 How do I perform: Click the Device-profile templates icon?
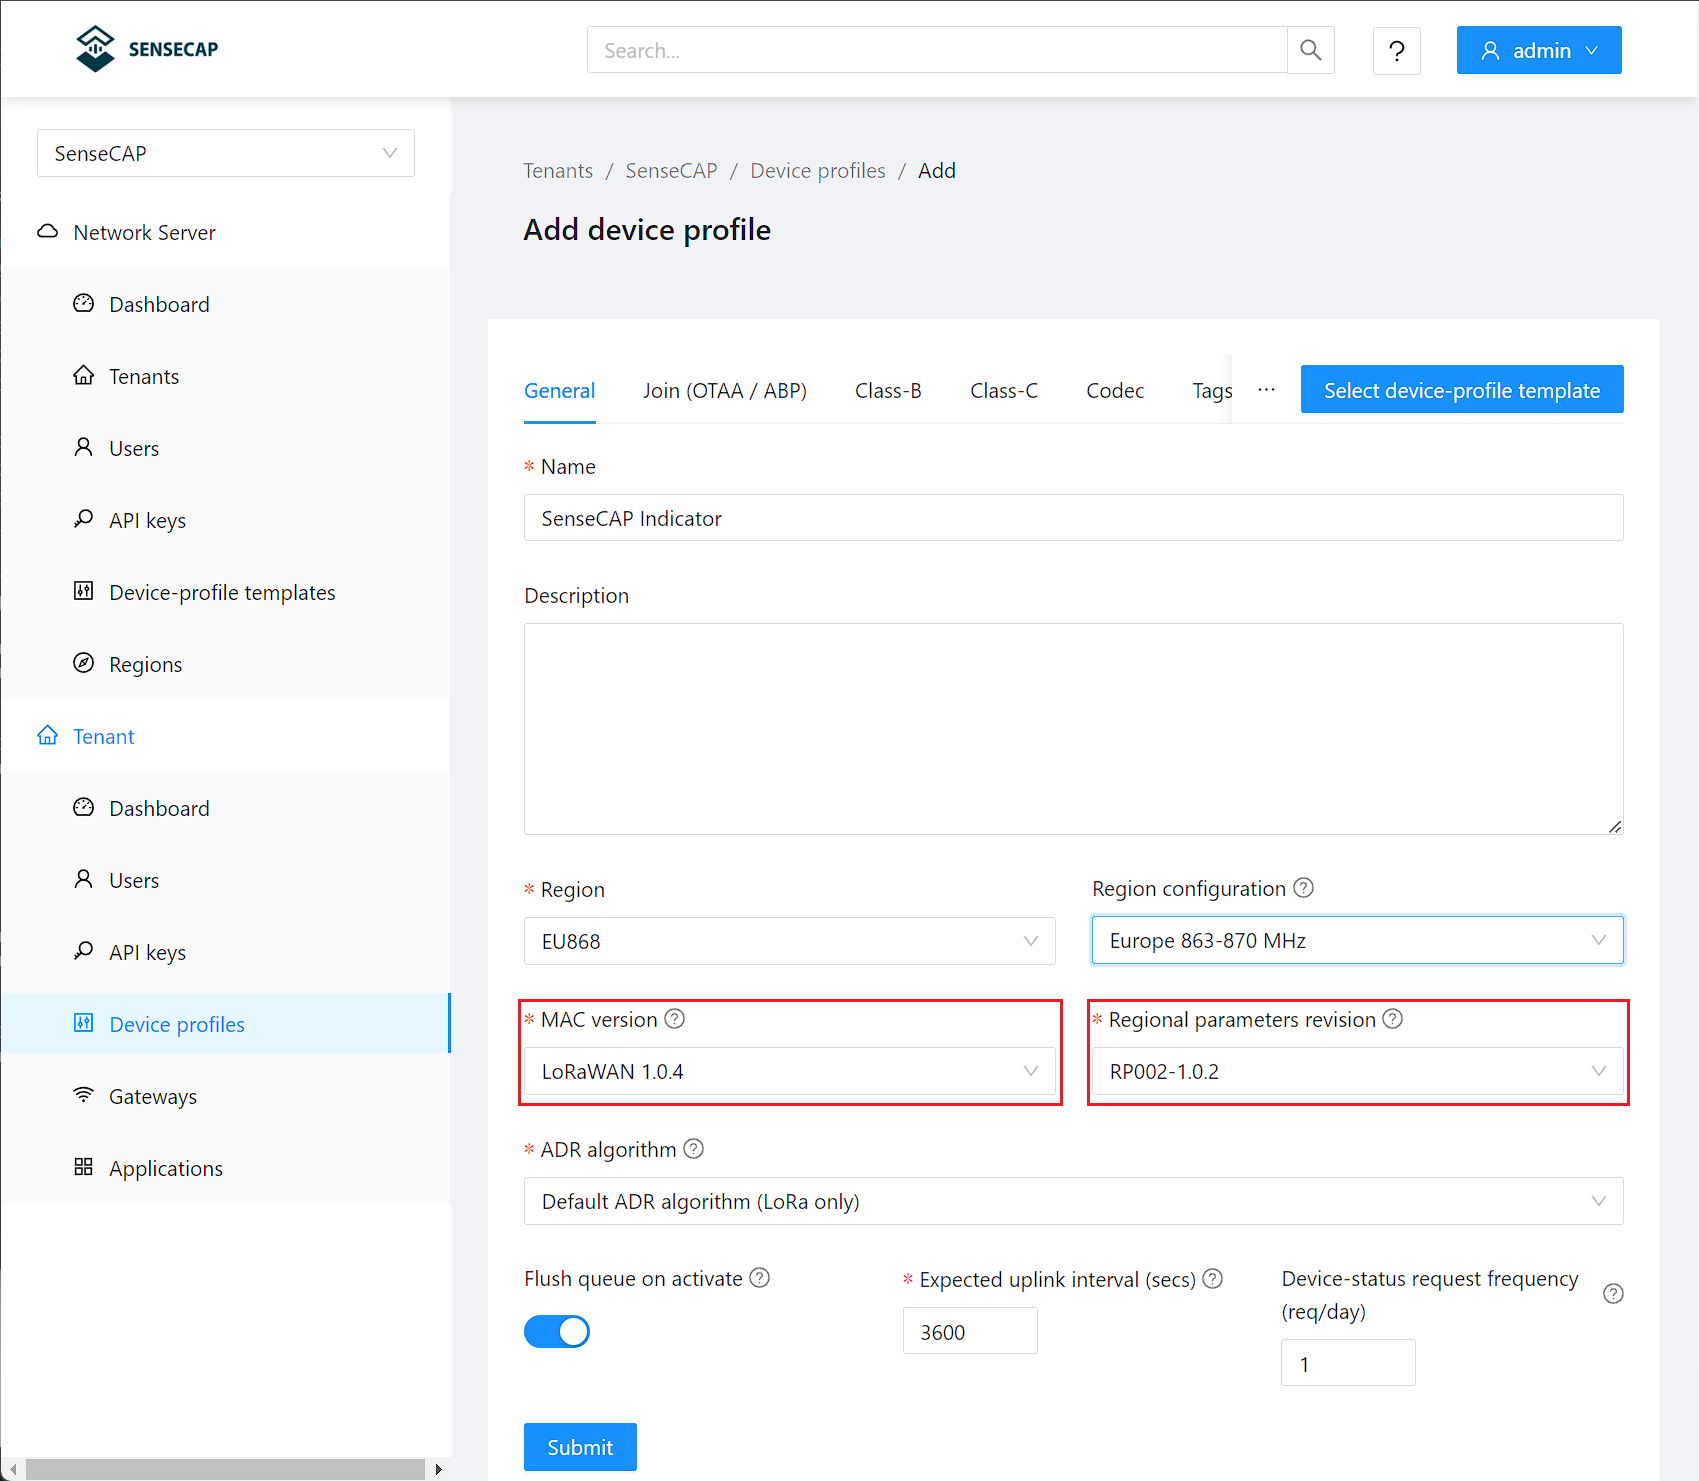(x=84, y=591)
